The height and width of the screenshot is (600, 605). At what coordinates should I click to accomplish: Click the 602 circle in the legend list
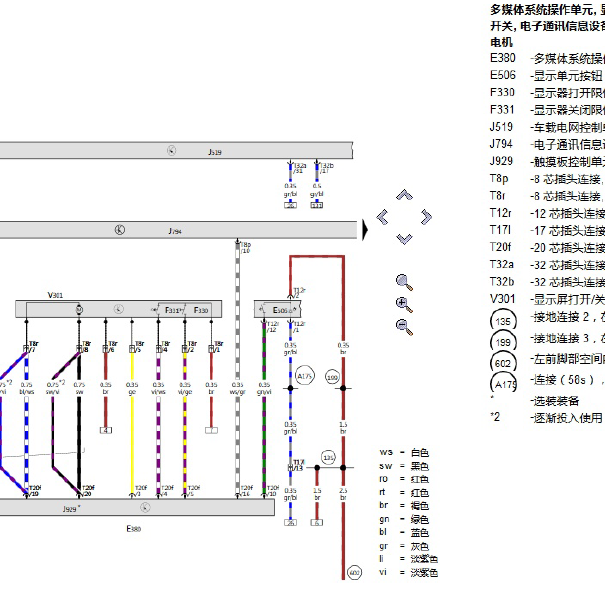[503, 363]
